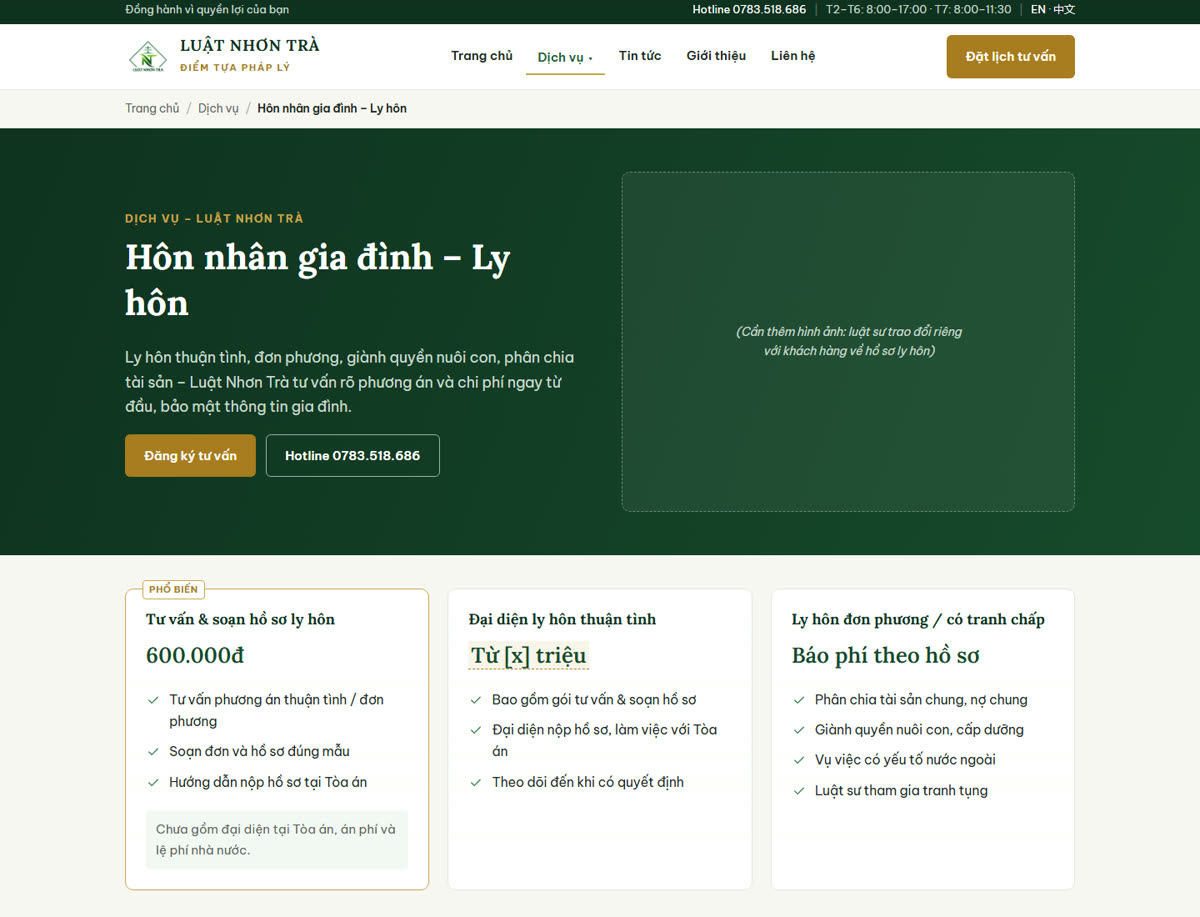This screenshot has height=917, width=1200.
Task: Expand the Dịch vụ dropdown menu
Action: coord(565,57)
